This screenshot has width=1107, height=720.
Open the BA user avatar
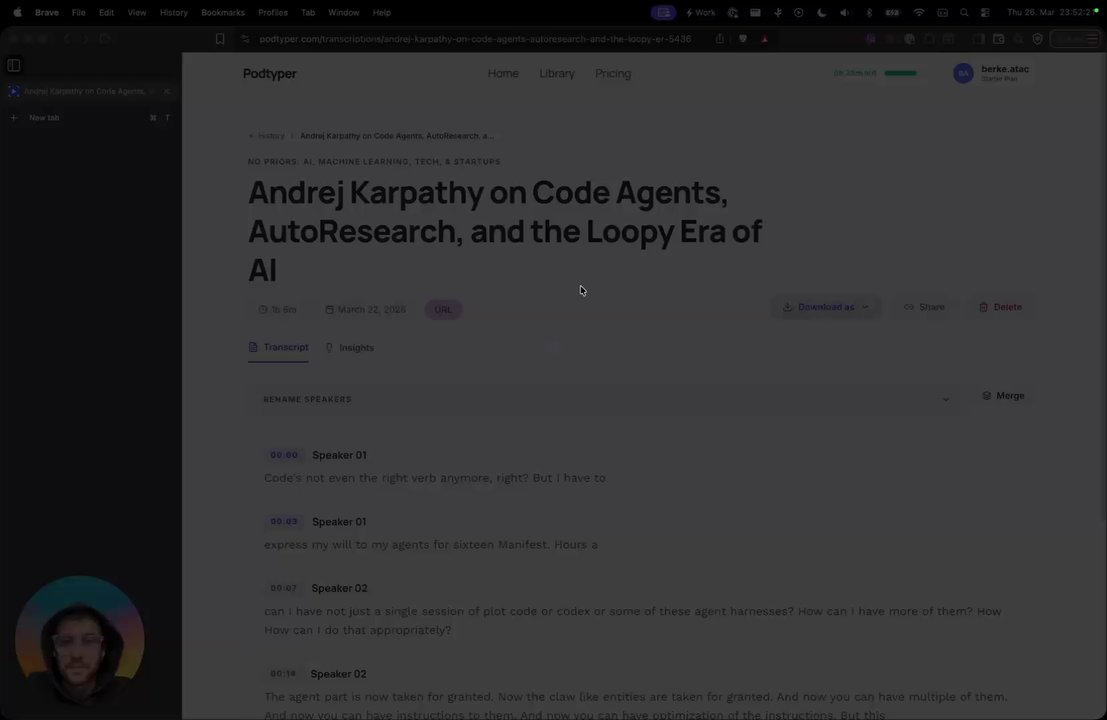click(x=963, y=73)
